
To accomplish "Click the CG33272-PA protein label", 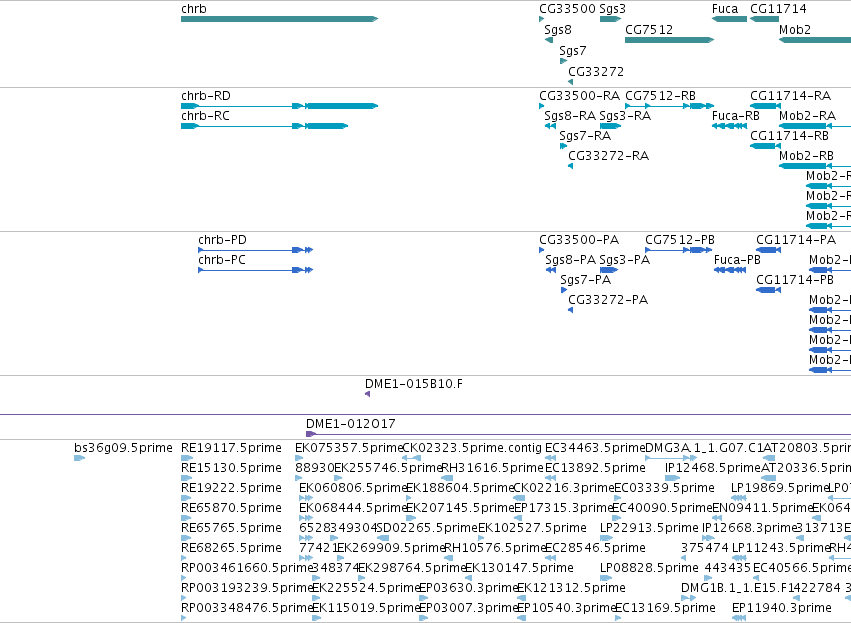I will (608, 300).
